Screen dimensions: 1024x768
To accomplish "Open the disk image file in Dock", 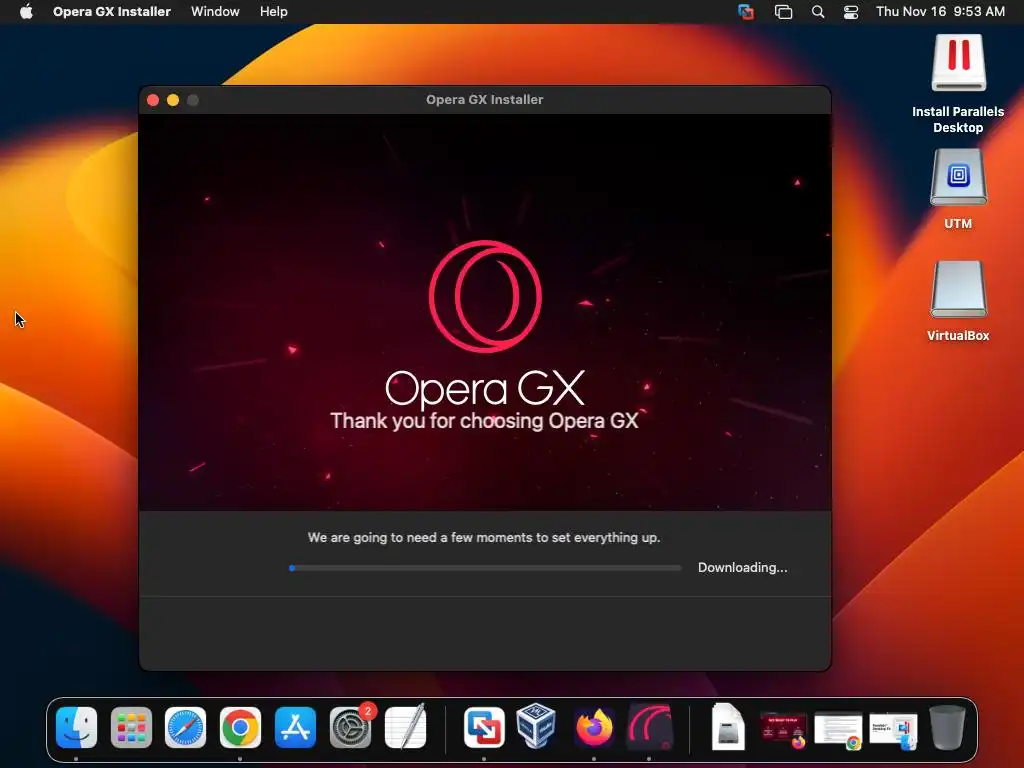I will 728,727.
